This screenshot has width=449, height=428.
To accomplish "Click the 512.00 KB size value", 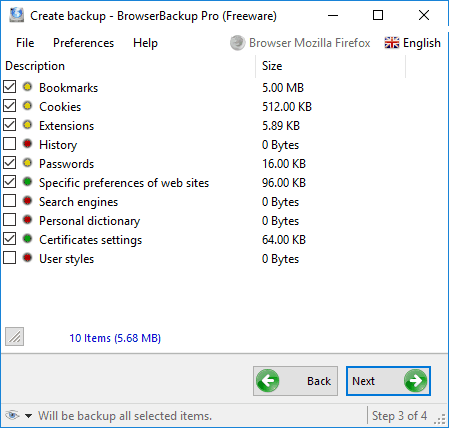I will point(287,107).
